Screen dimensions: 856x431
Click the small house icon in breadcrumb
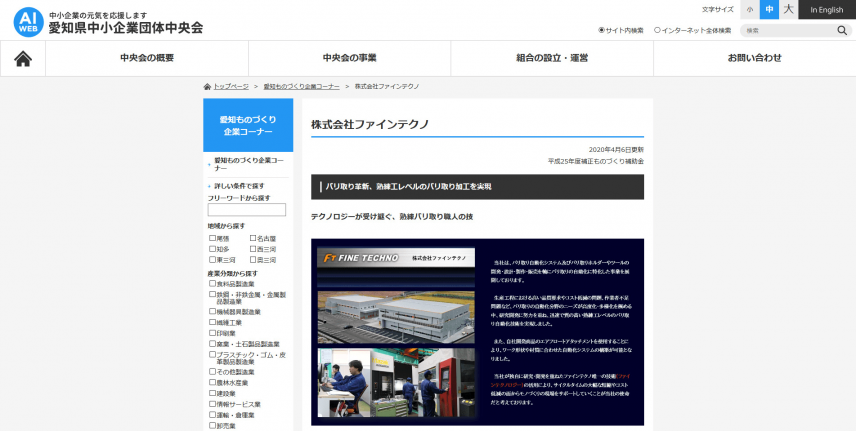point(207,87)
